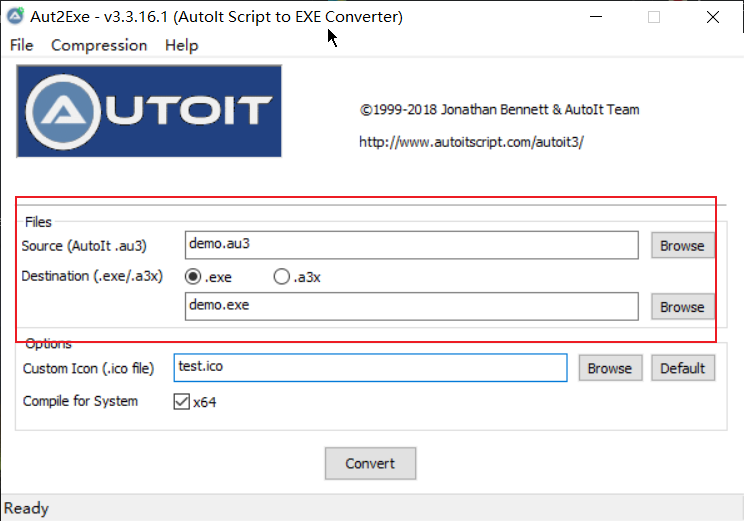This screenshot has height=521, width=744.
Task: Click the Source demo.au3 input field
Action: (411, 245)
